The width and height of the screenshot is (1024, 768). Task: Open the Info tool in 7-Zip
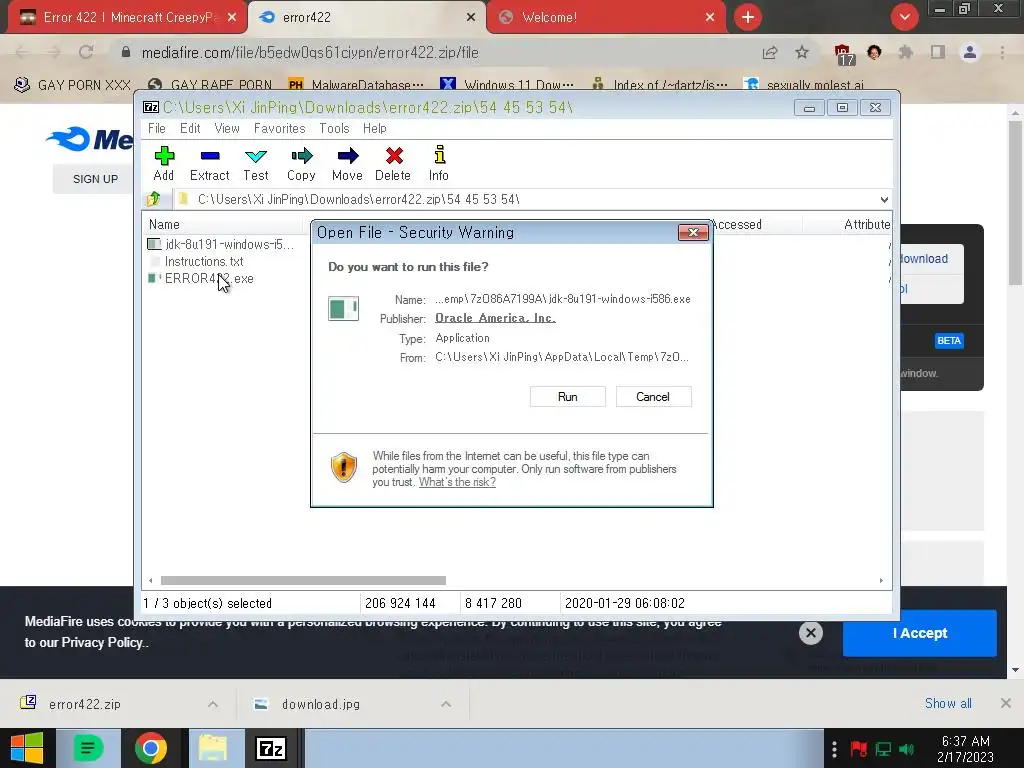pos(439,164)
